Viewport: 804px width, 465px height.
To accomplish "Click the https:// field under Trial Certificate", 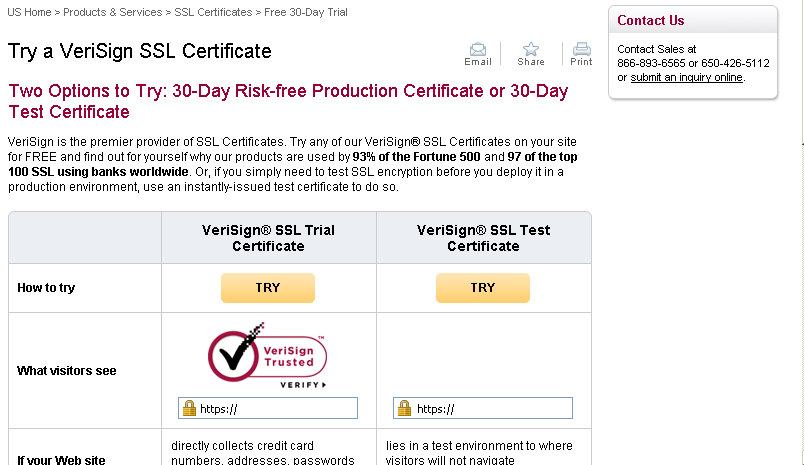I will pos(276,408).
